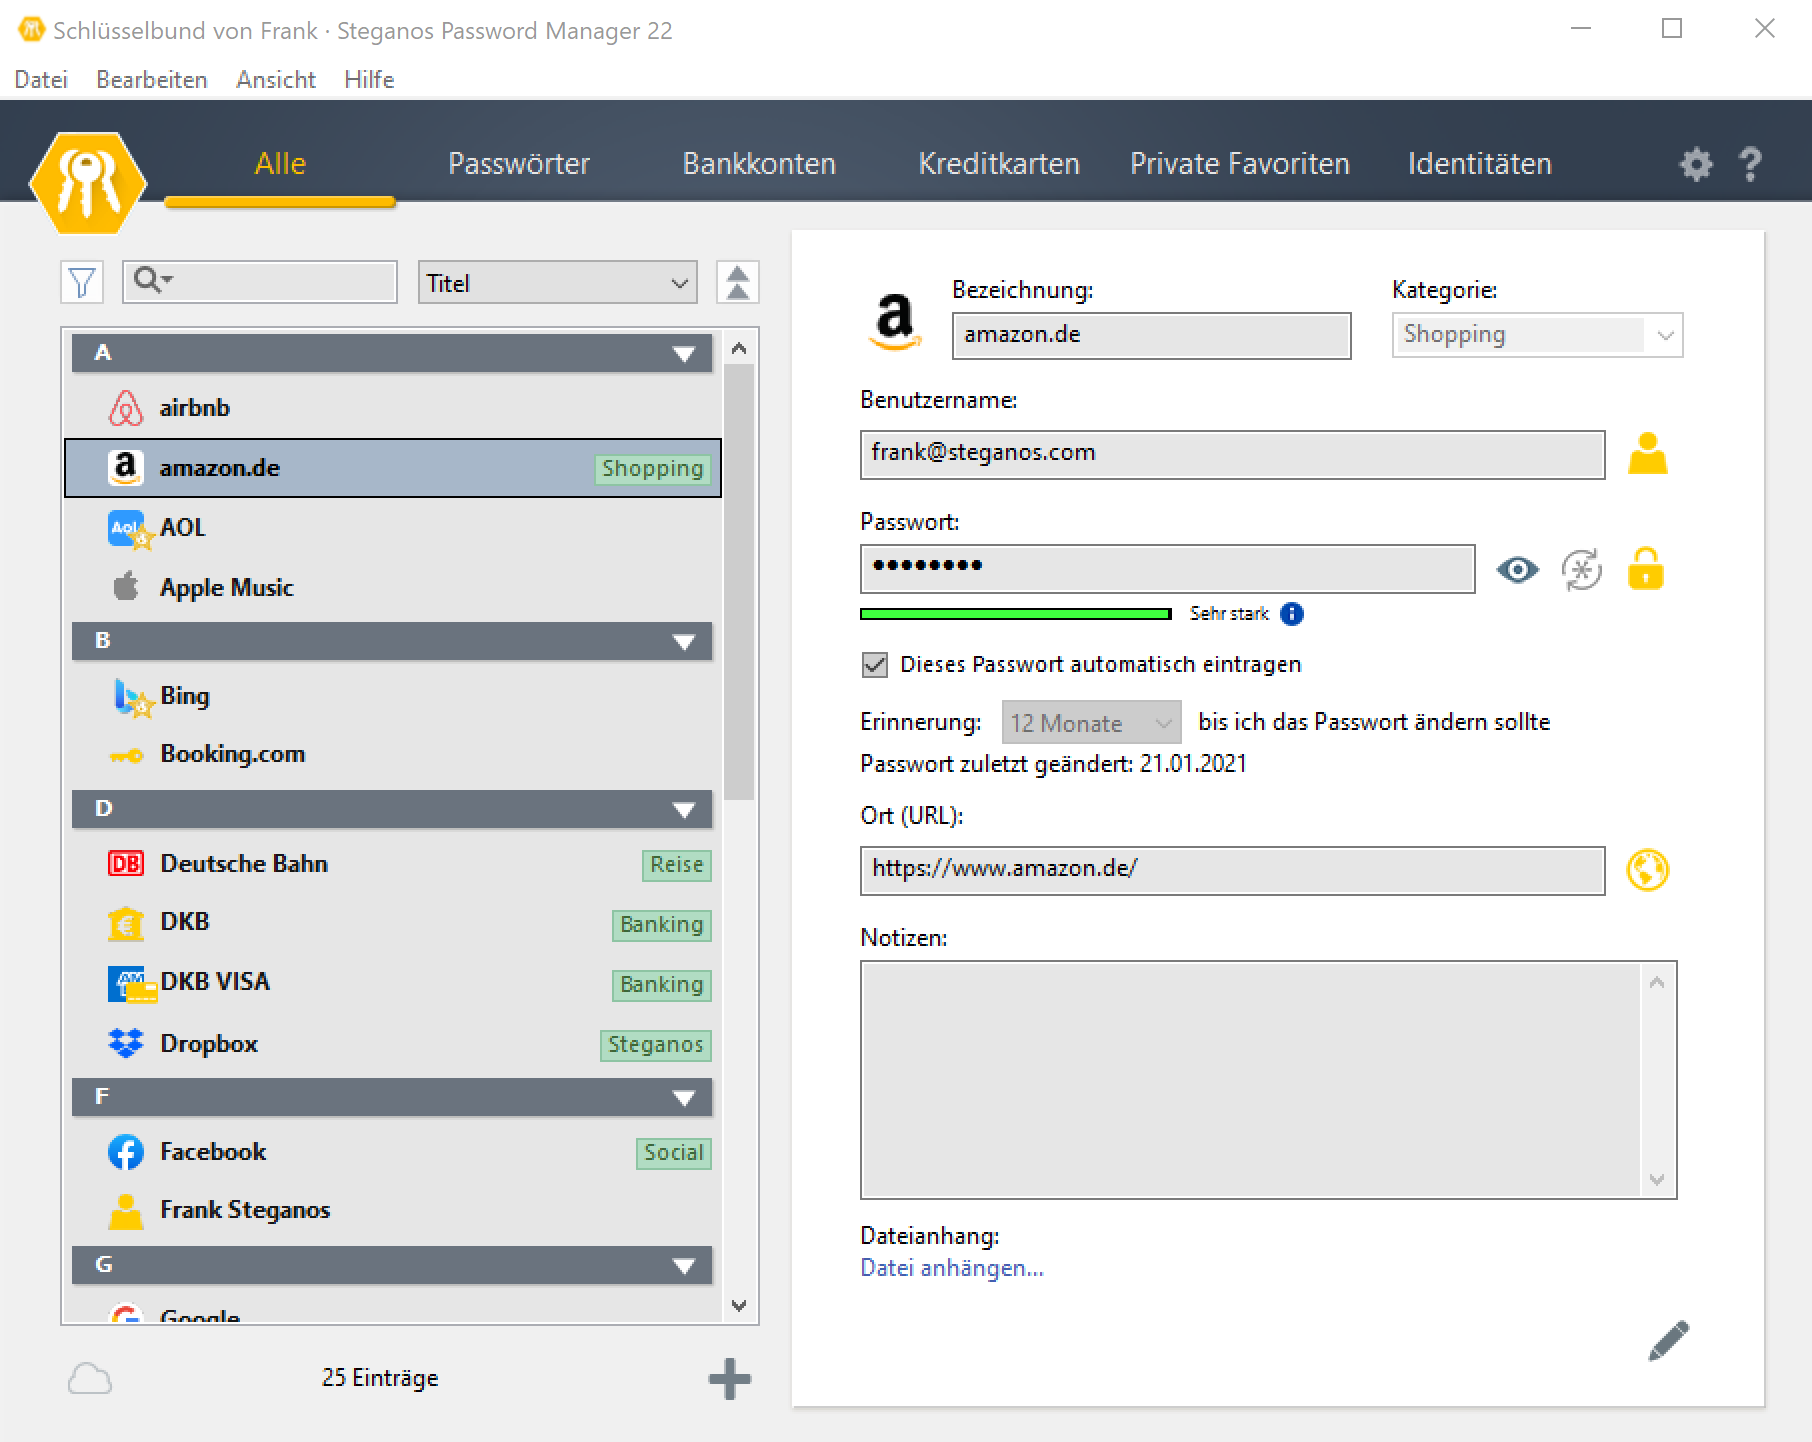1812x1442 pixels.
Task: Select the Apple Music entry
Action: (x=392, y=588)
